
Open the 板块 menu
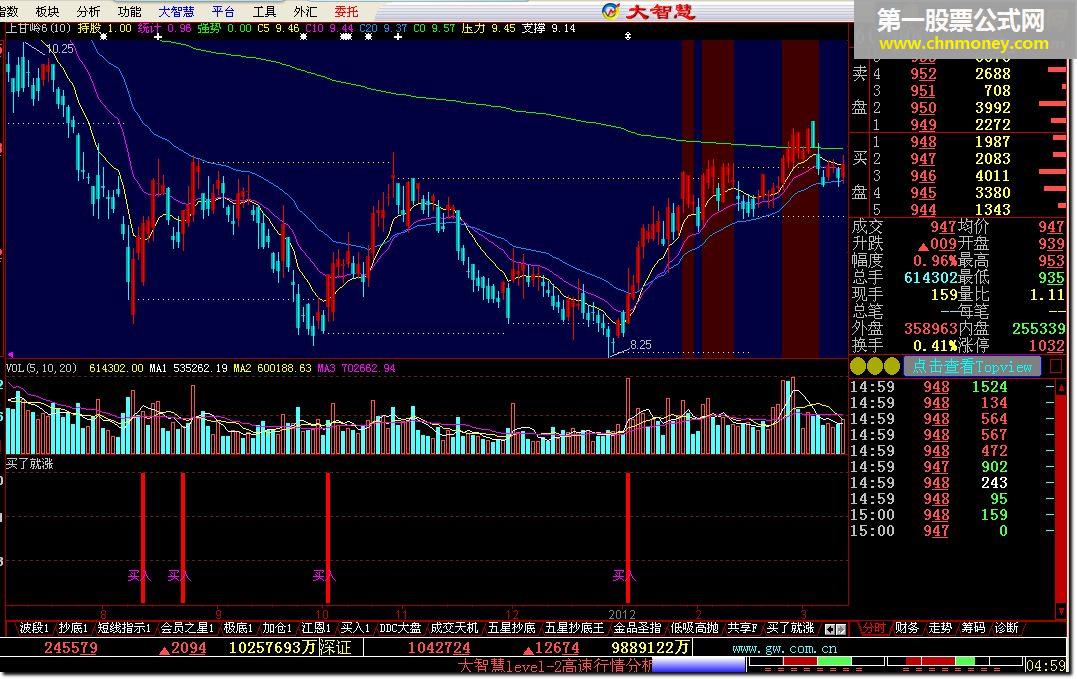tap(47, 12)
